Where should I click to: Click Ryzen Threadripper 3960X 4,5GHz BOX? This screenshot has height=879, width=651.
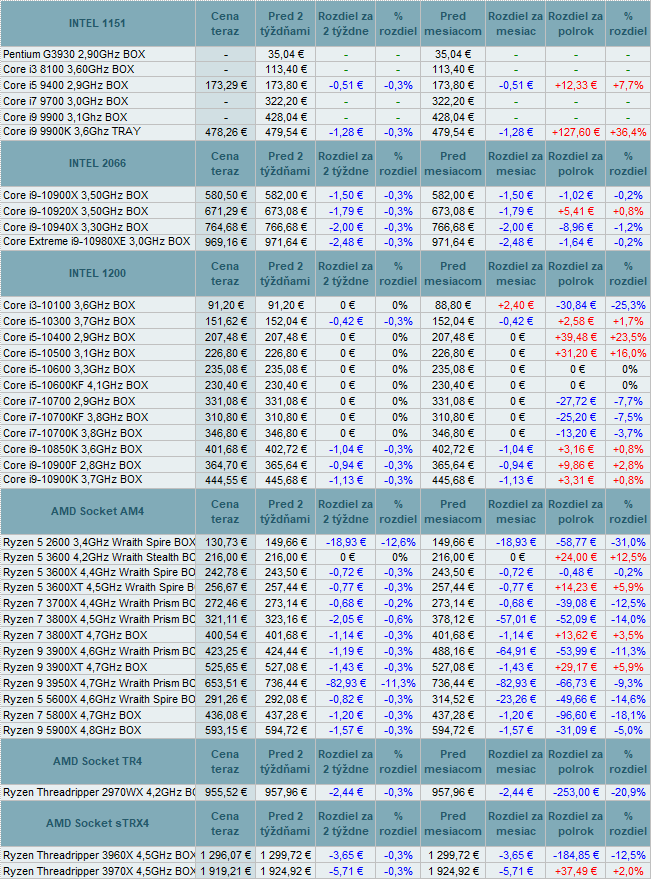coord(99,855)
